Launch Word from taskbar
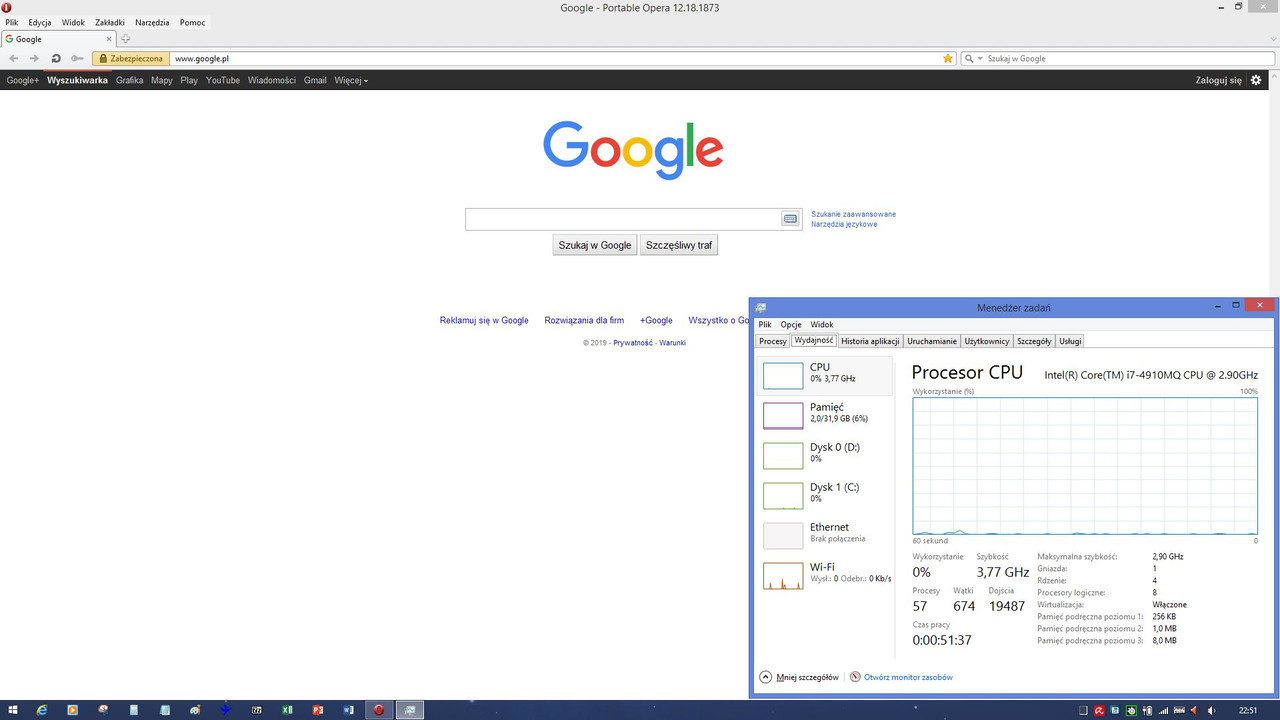The height and width of the screenshot is (720, 1280). click(349, 710)
